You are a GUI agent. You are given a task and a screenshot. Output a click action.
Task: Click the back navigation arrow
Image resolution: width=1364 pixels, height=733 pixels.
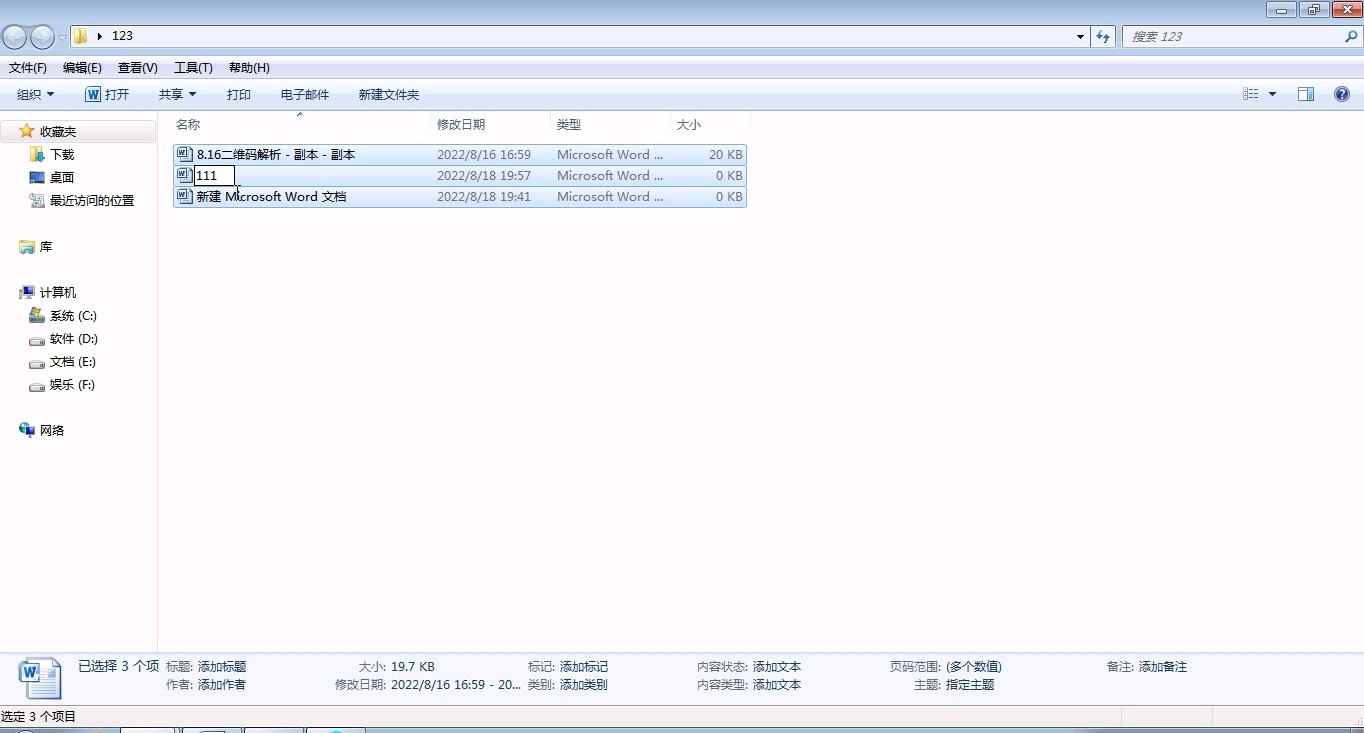pyautogui.click(x=14, y=36)
